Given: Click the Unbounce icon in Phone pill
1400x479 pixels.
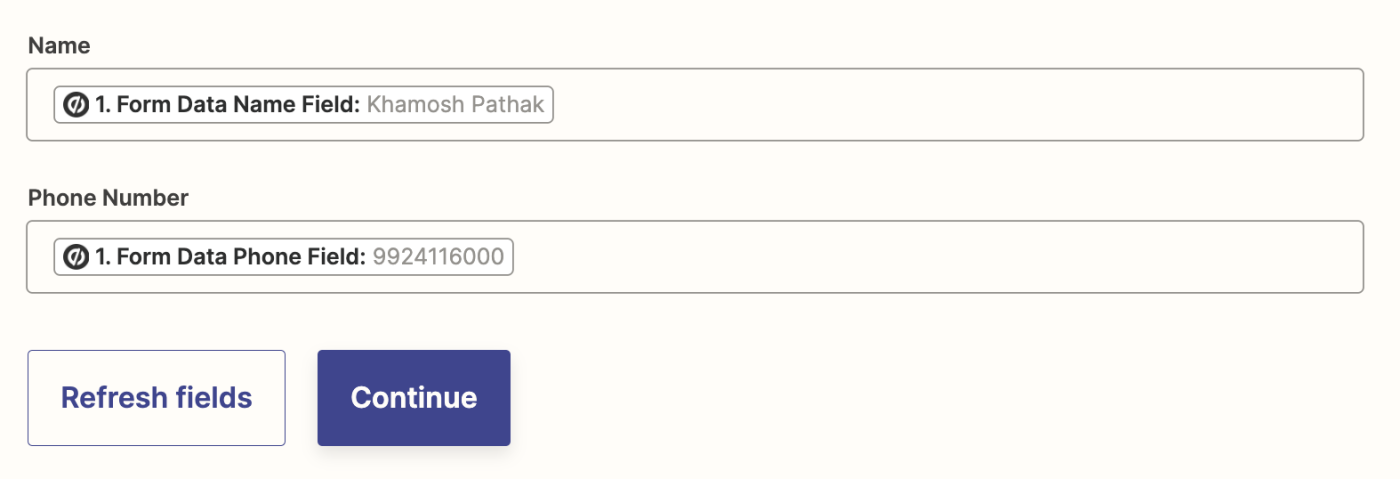Looking at the screenshot, I should click(x=76, y=257).
